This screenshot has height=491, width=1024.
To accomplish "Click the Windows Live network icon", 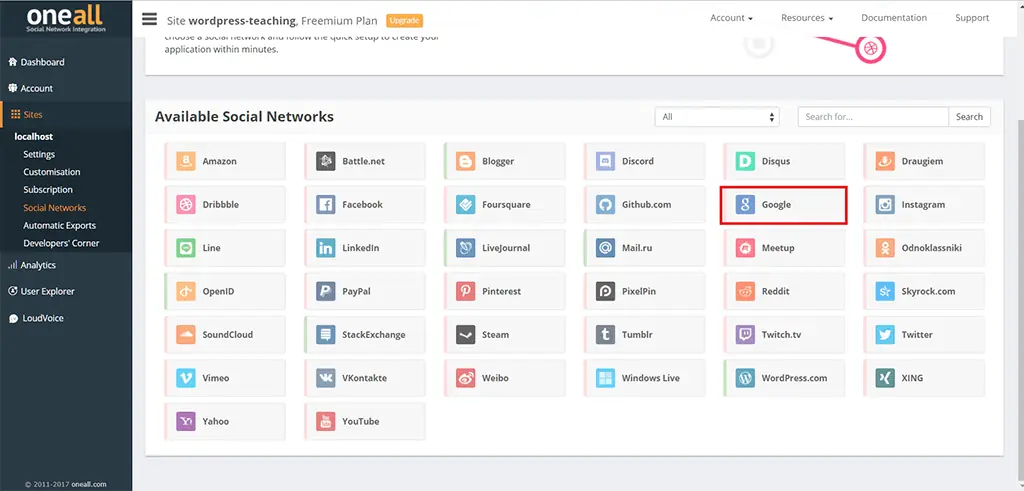I will (x=605, y=378).
